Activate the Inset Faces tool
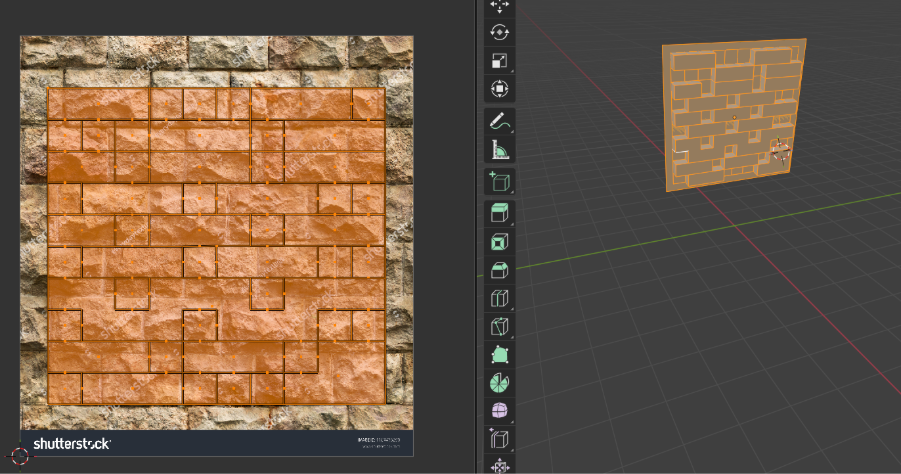This screenshot has width=901, height=474. pyautogui.click(x=498, y=241)
